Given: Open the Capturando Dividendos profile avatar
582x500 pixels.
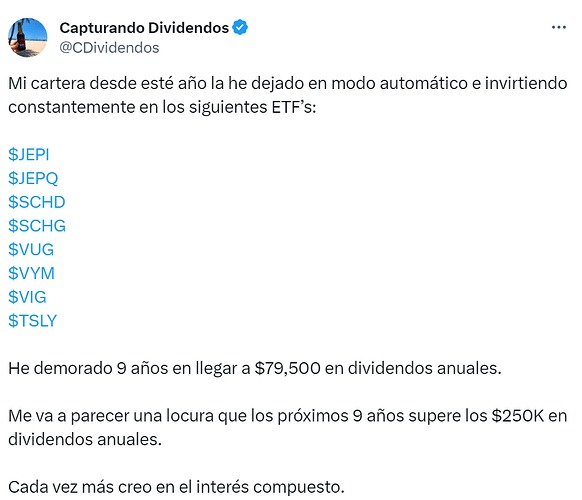Looking at the screenshot, I should click(x=27, y=37).
